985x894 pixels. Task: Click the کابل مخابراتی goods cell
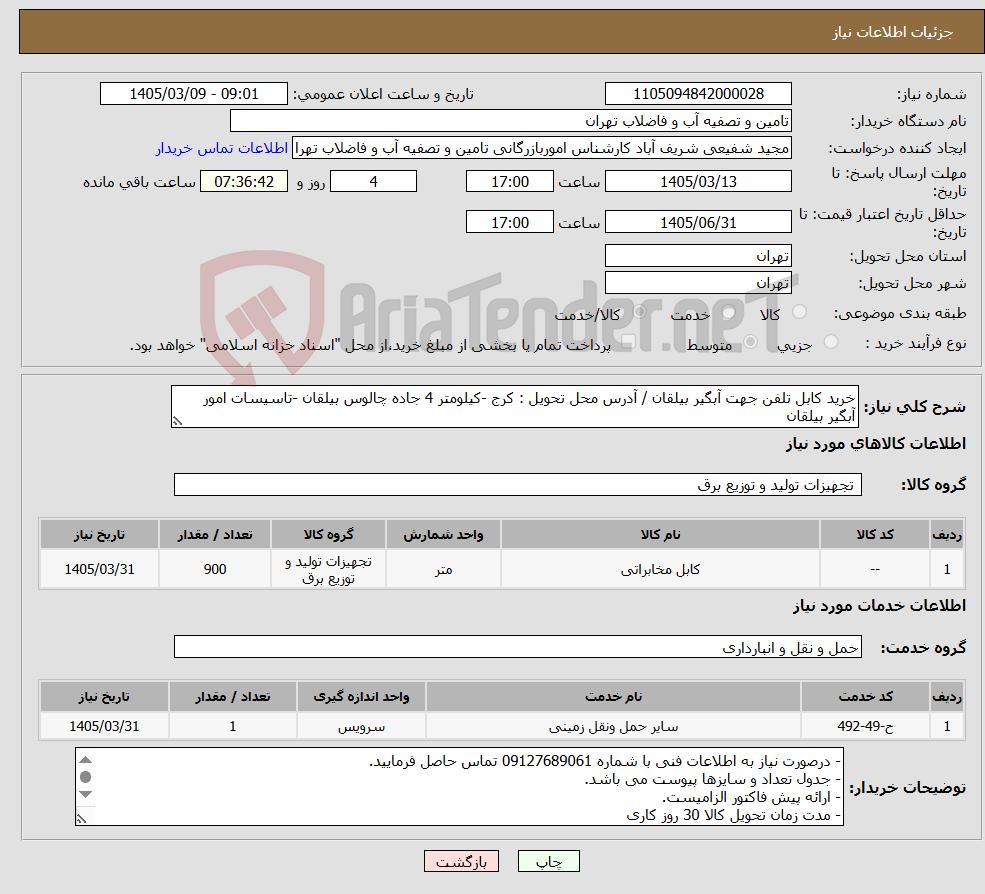[660, 569]
